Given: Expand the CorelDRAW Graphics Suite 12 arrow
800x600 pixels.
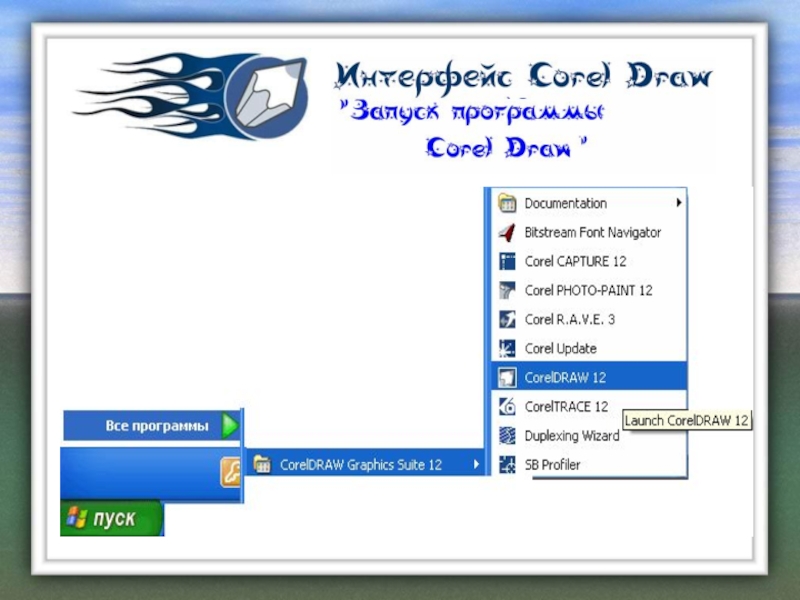Looking at the screenshot, I should click(x=476, y=464).
